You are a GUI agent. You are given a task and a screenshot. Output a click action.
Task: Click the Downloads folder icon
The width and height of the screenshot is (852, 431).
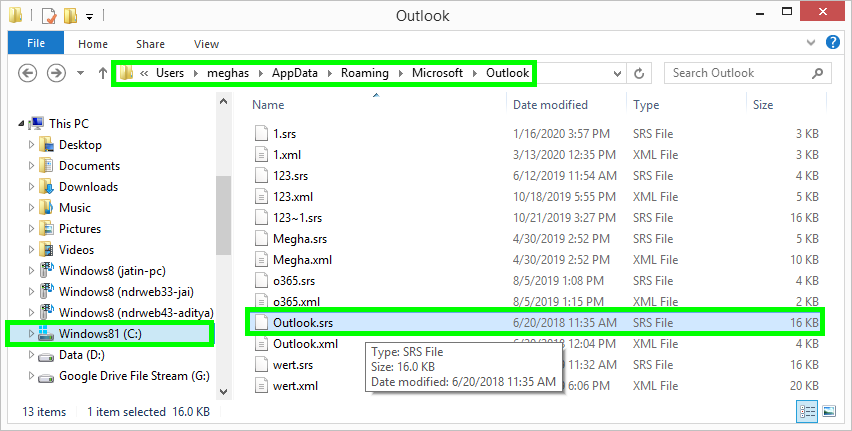[47, 187]
